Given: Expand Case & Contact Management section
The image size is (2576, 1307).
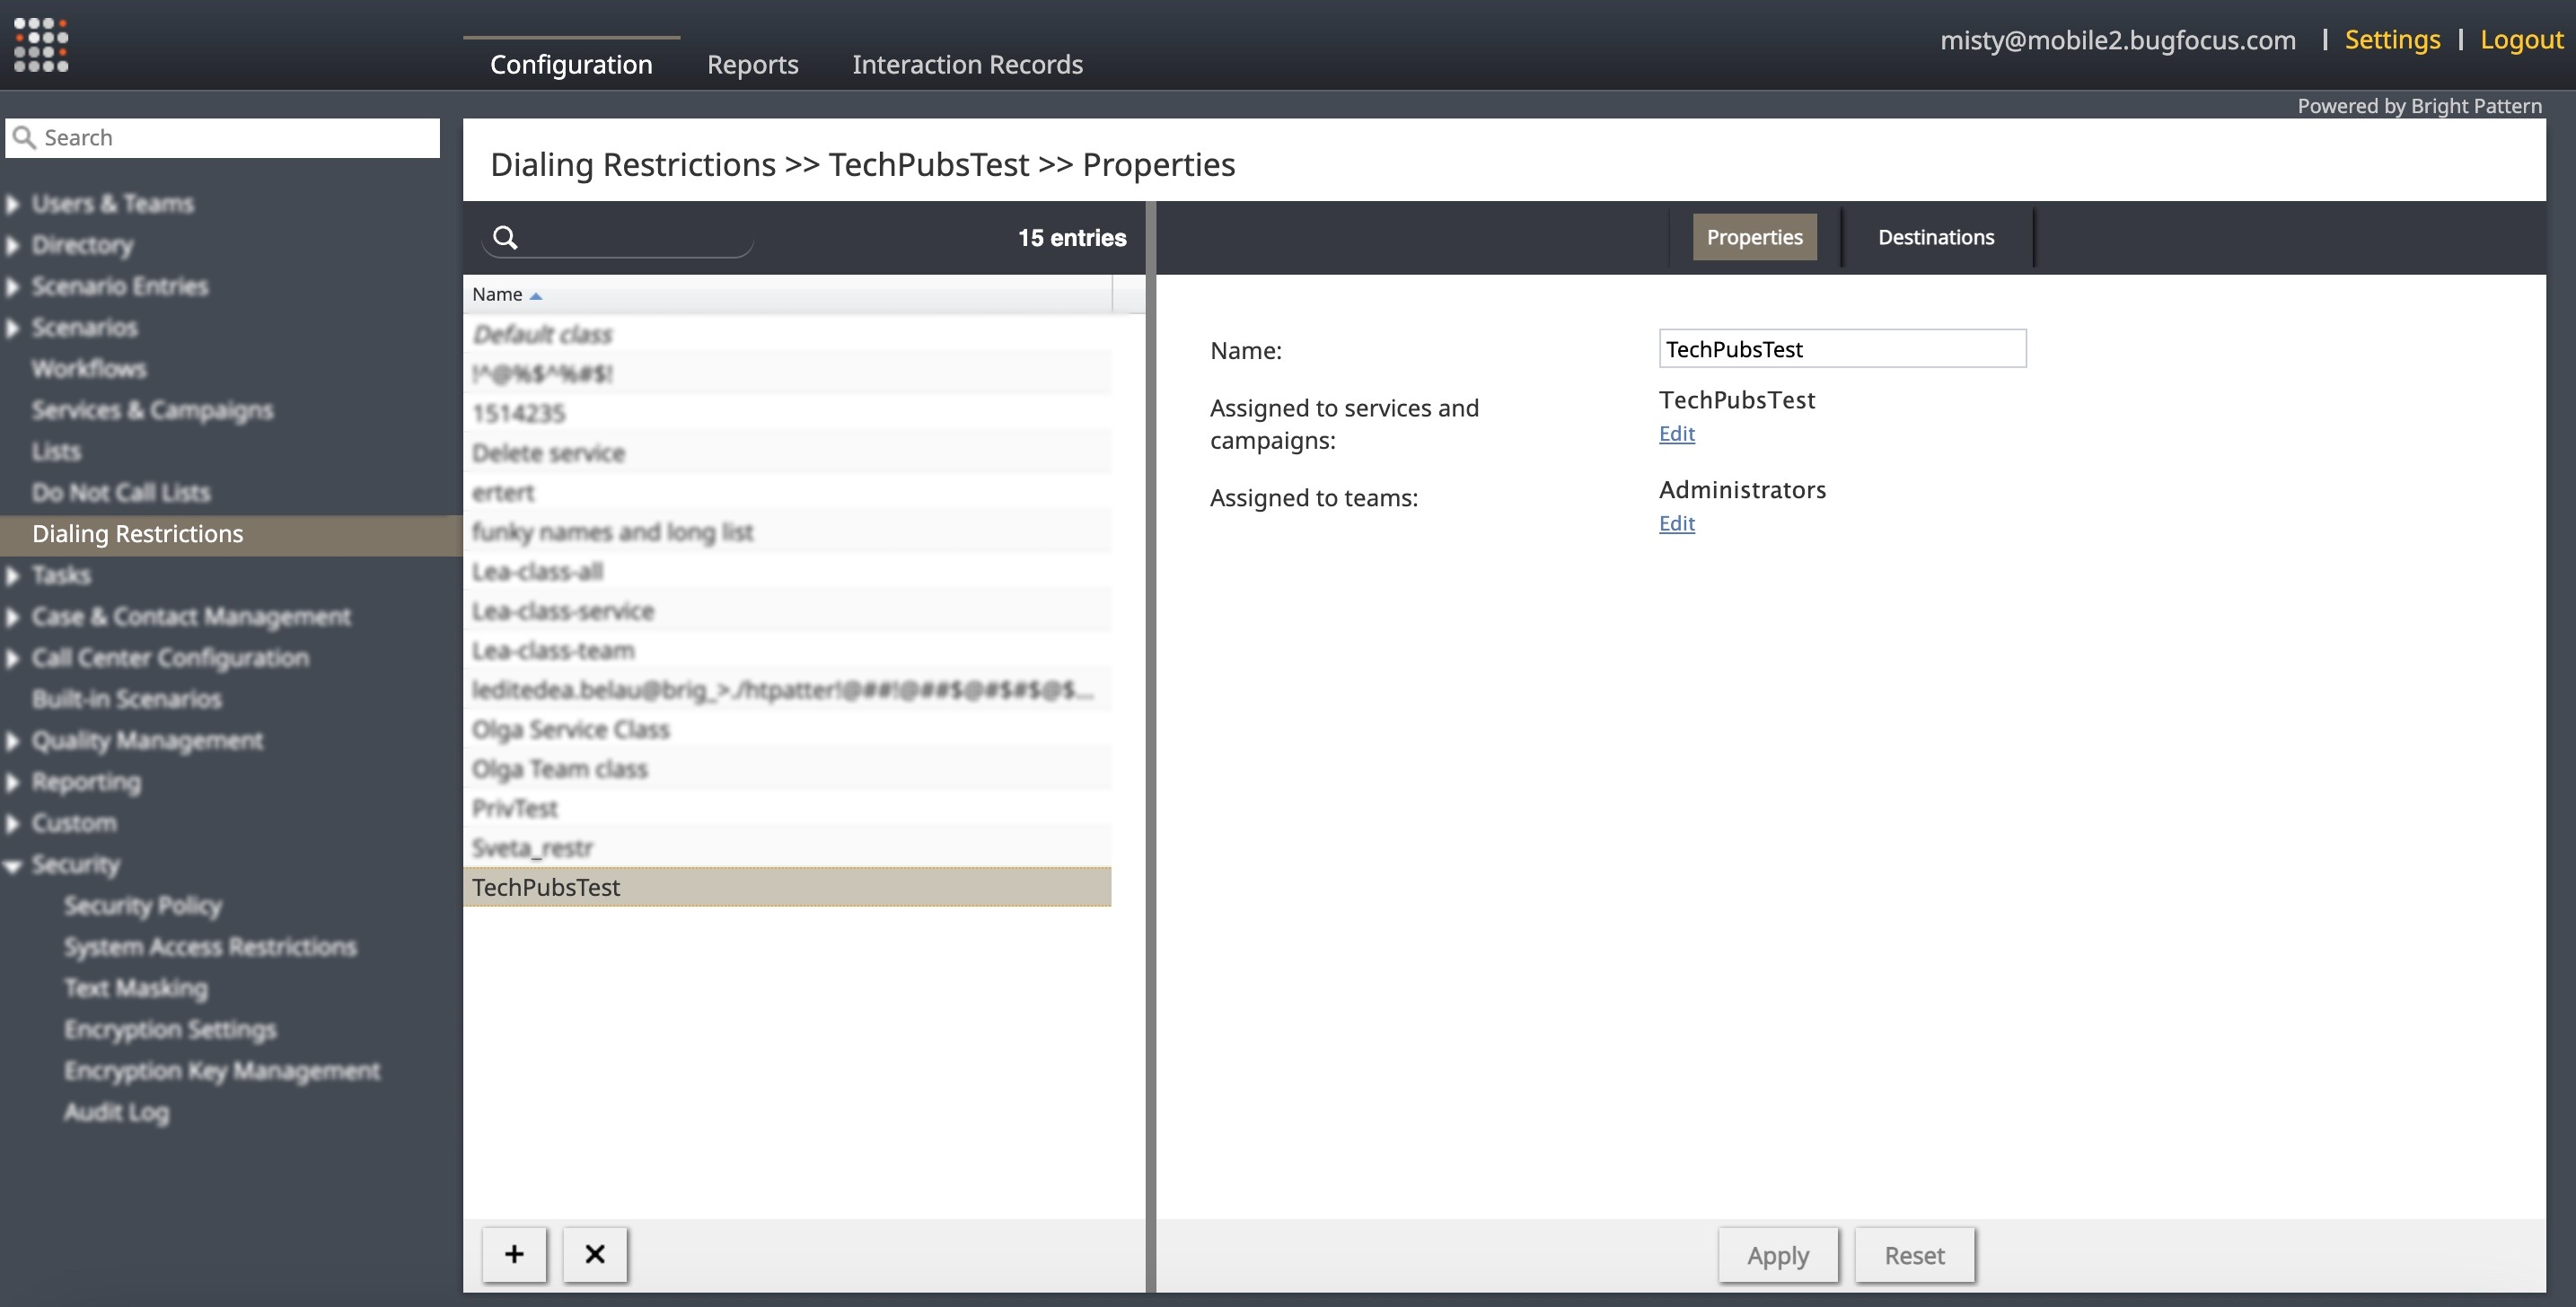Looking at the screenshot, I should pos(12,617).
